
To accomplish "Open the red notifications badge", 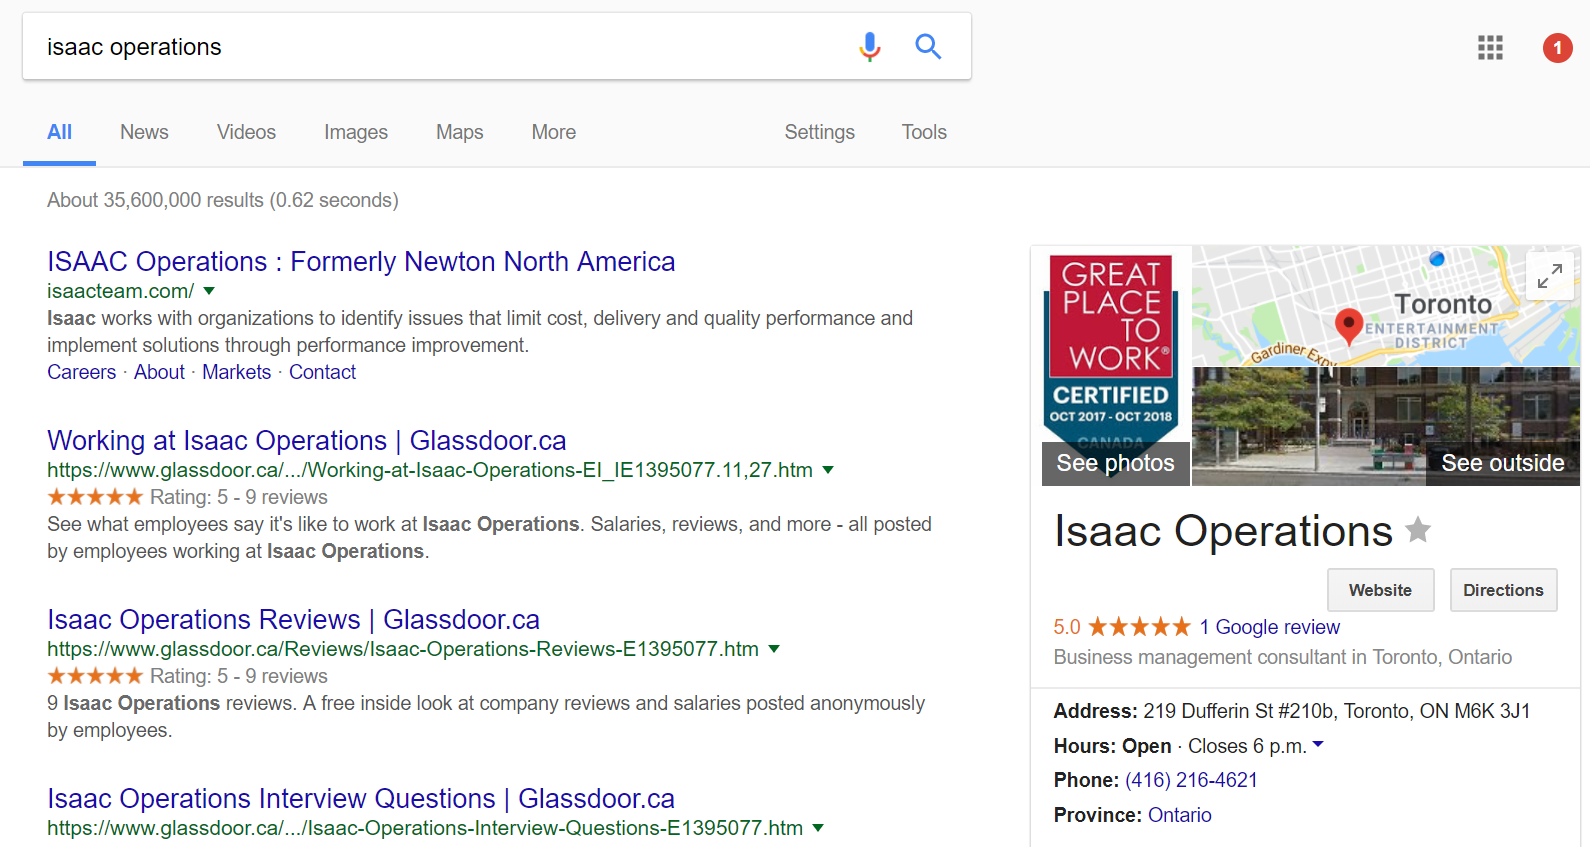I will (1557, 47).
